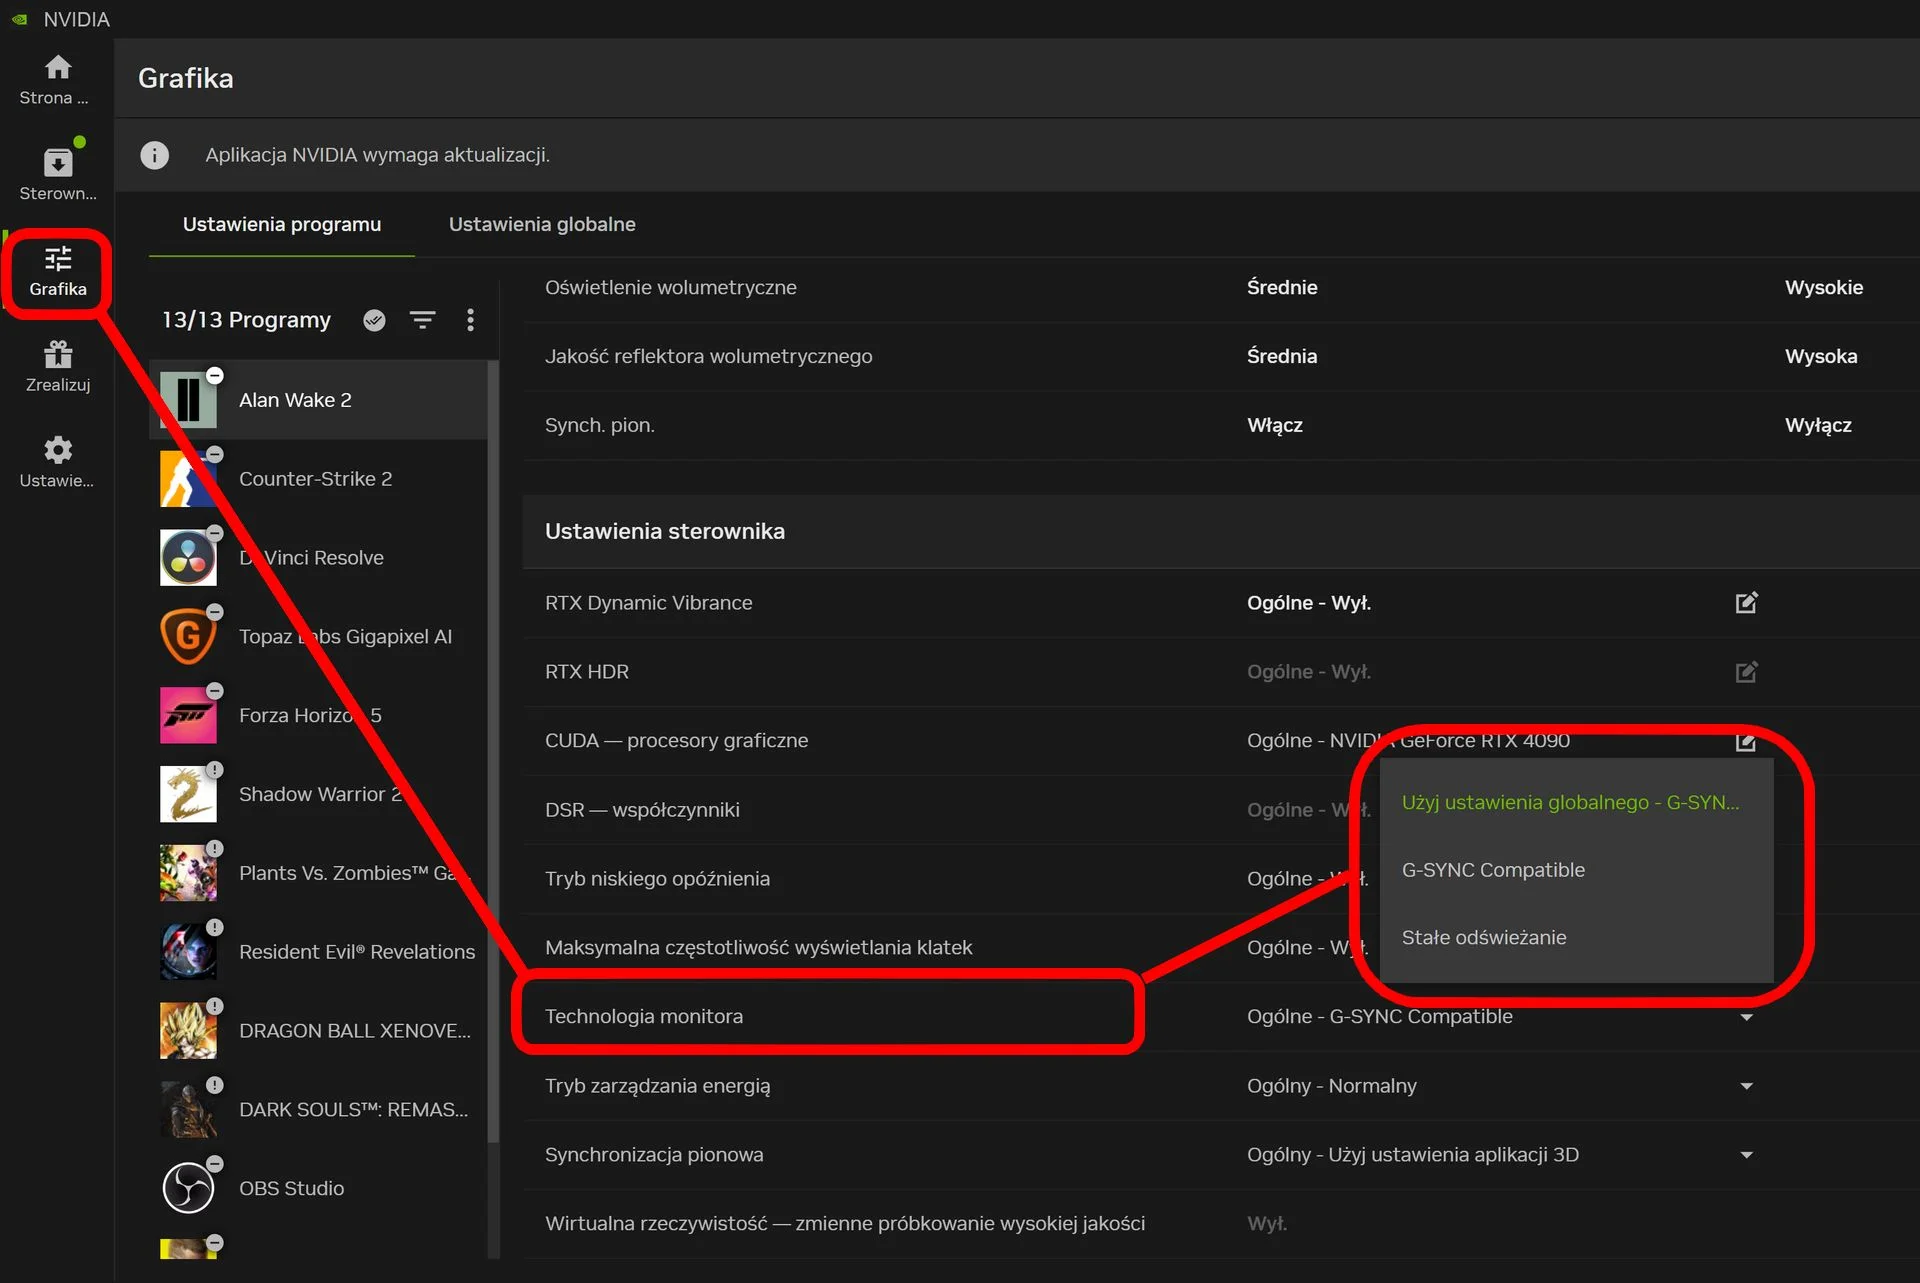Click 'Ogólny - Normalny' value

pos(1331,1086)
